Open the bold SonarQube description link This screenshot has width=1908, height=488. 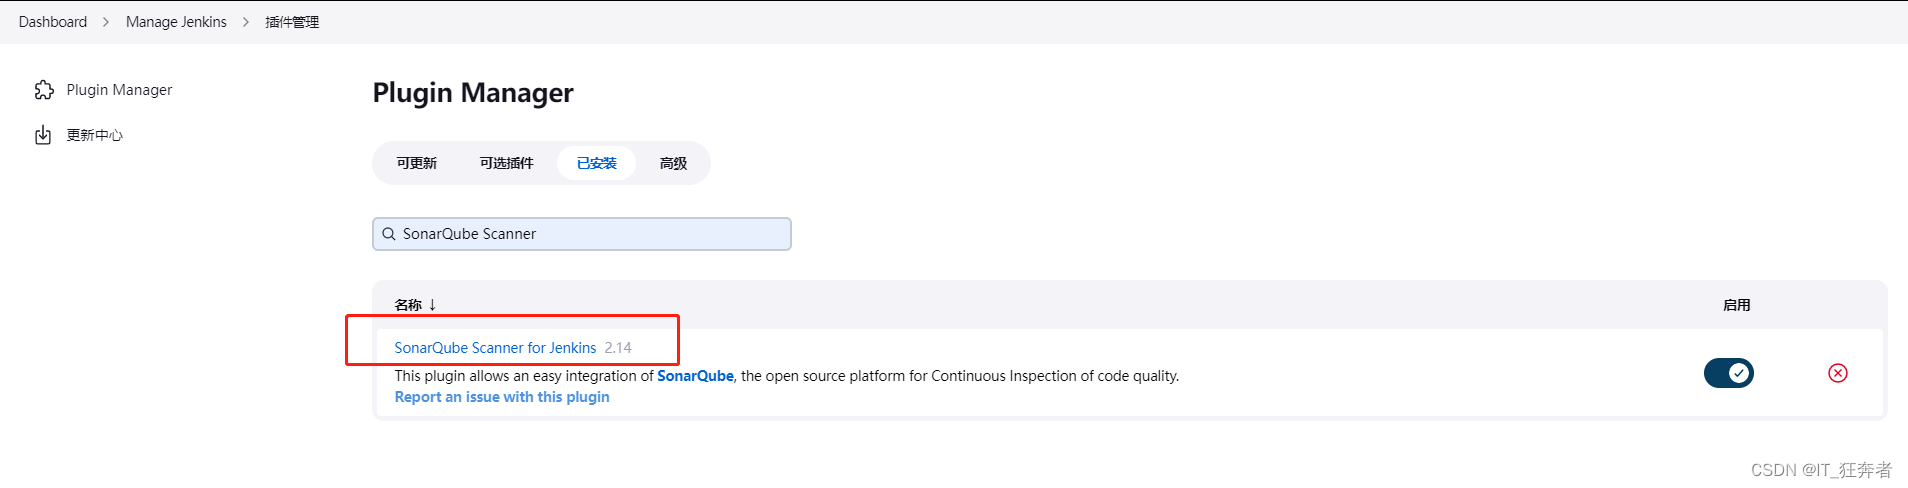[695, 376]
